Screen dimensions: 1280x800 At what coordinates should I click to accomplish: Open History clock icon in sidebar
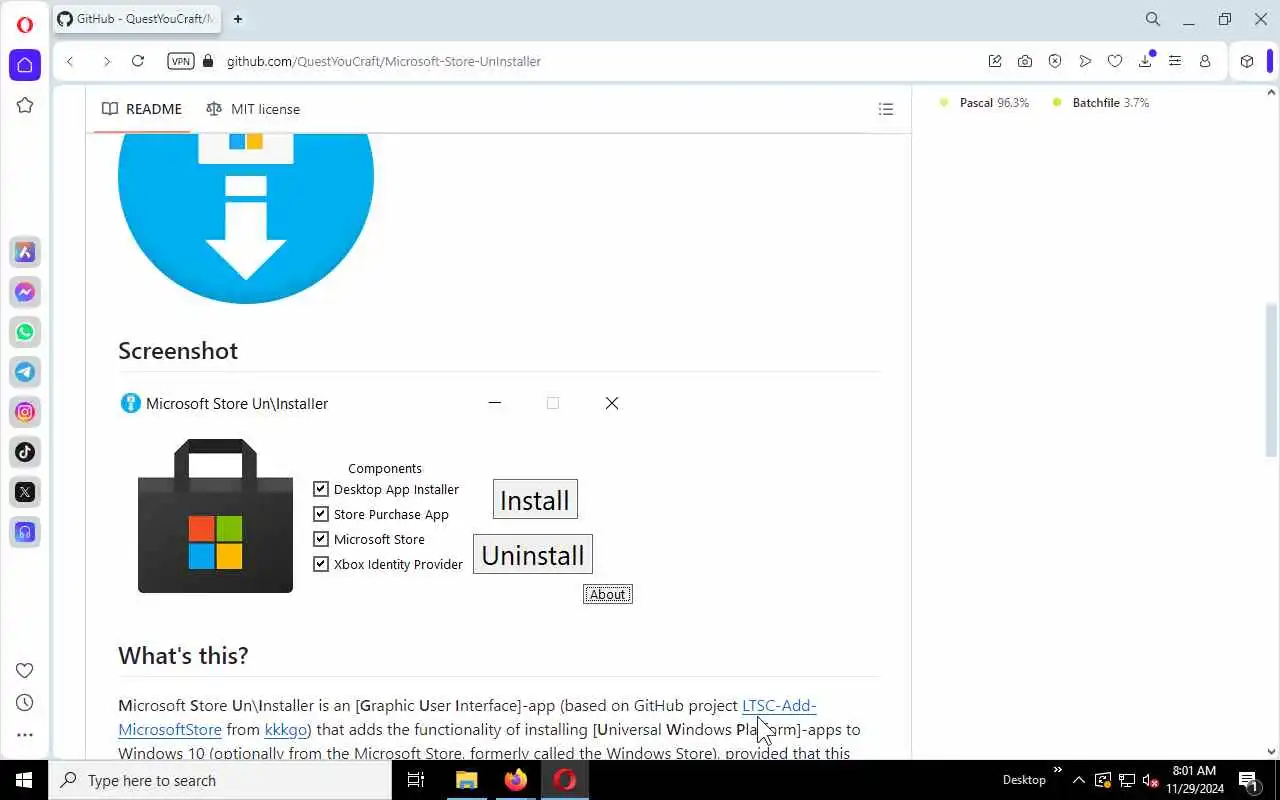tap(25, 702)
